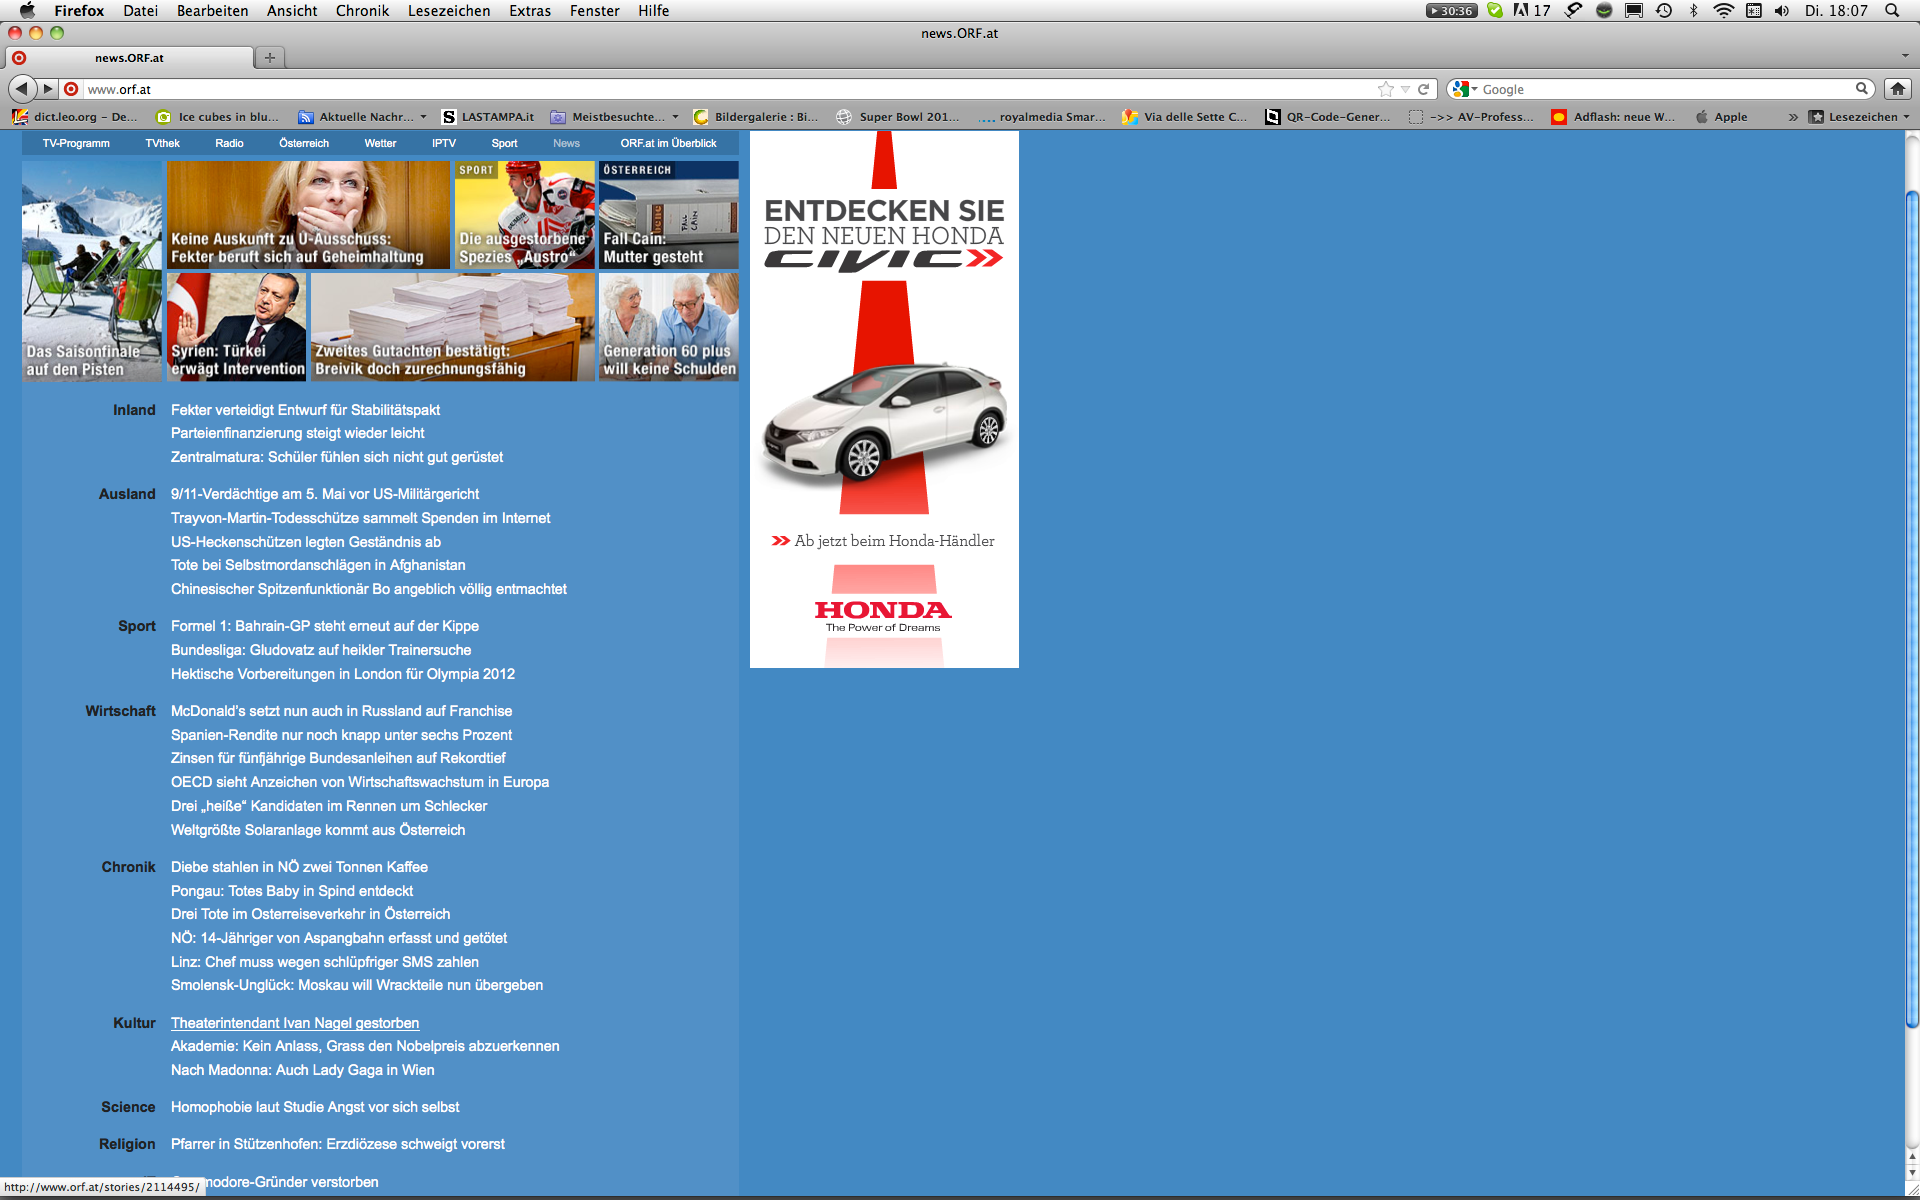The height and width of the screenshot is (1200, 1920).
Task: Open new tab with plus button
Action: click(x=269, y=58)
